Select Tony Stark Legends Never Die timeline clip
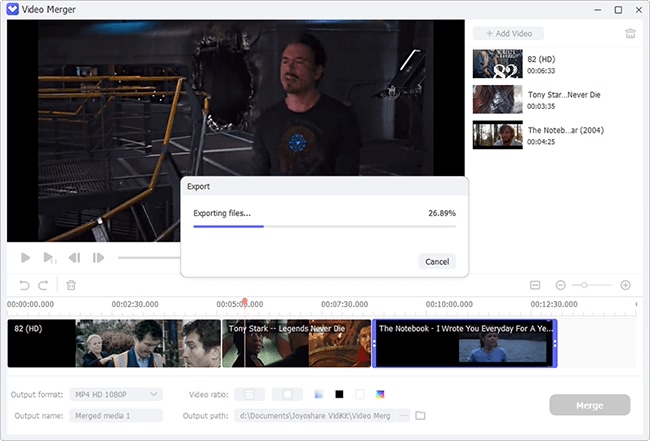650x441 pixels. (x=296, y=343)
